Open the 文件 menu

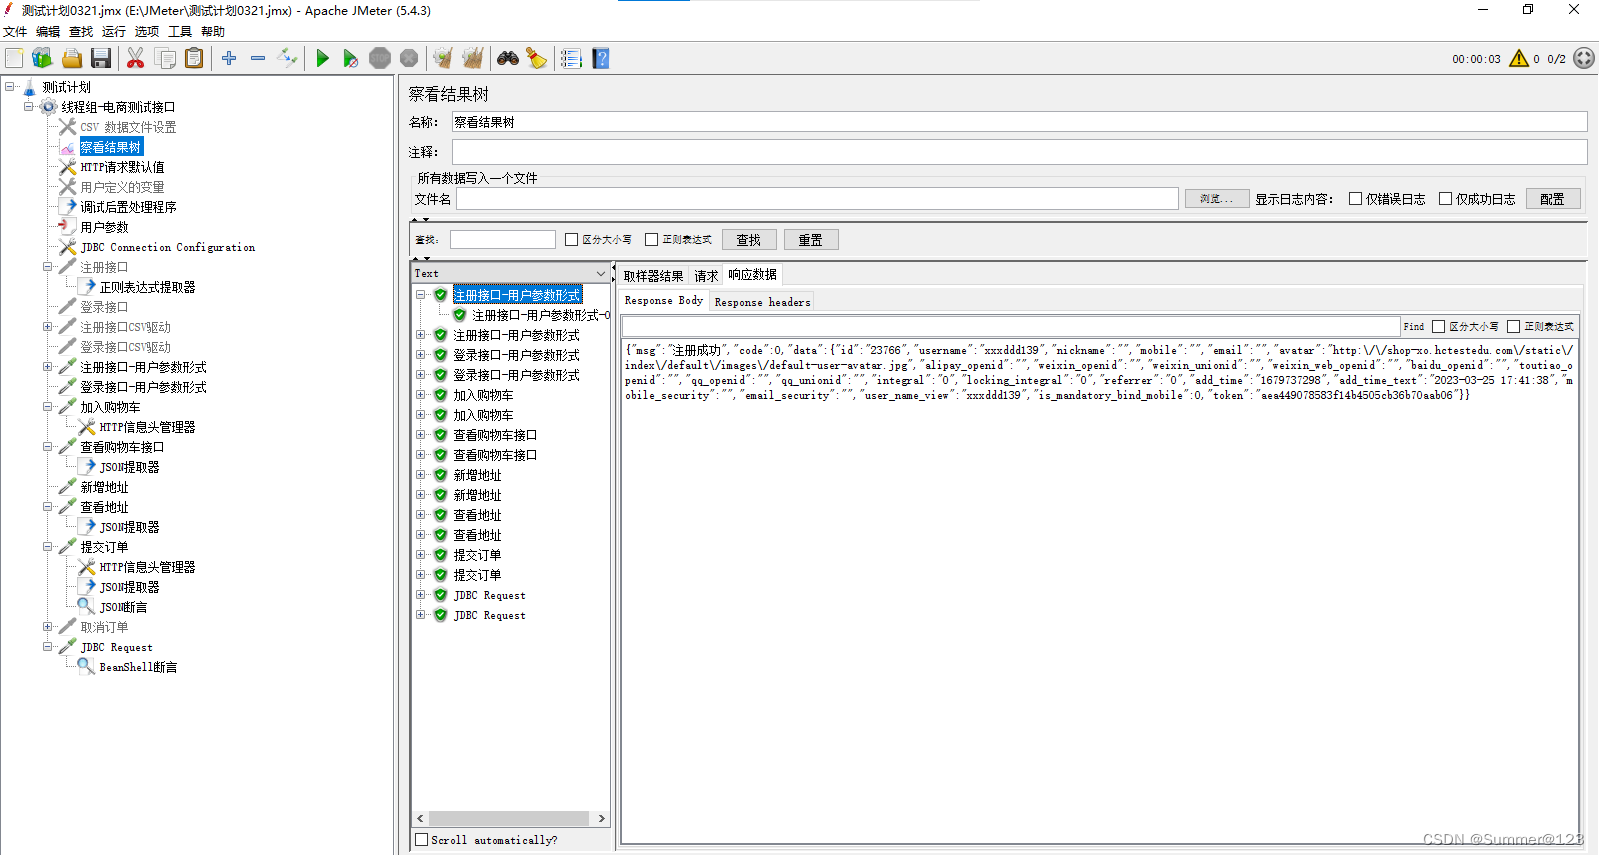coord(15,32)
